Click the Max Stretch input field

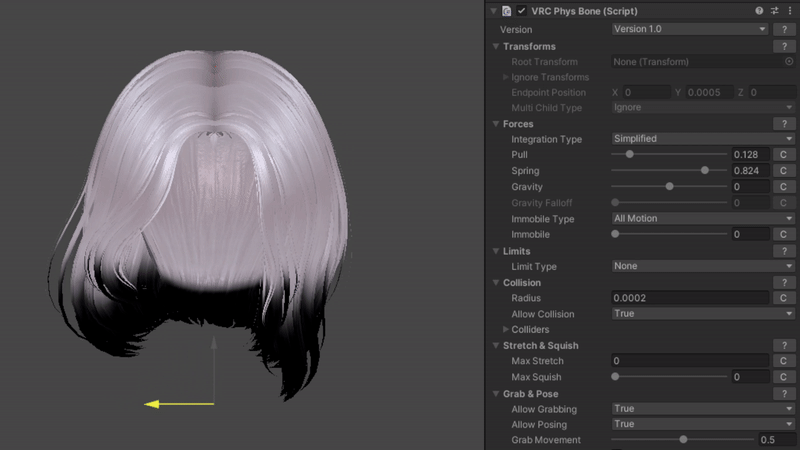pyautogui.click(x=690, y=361)
